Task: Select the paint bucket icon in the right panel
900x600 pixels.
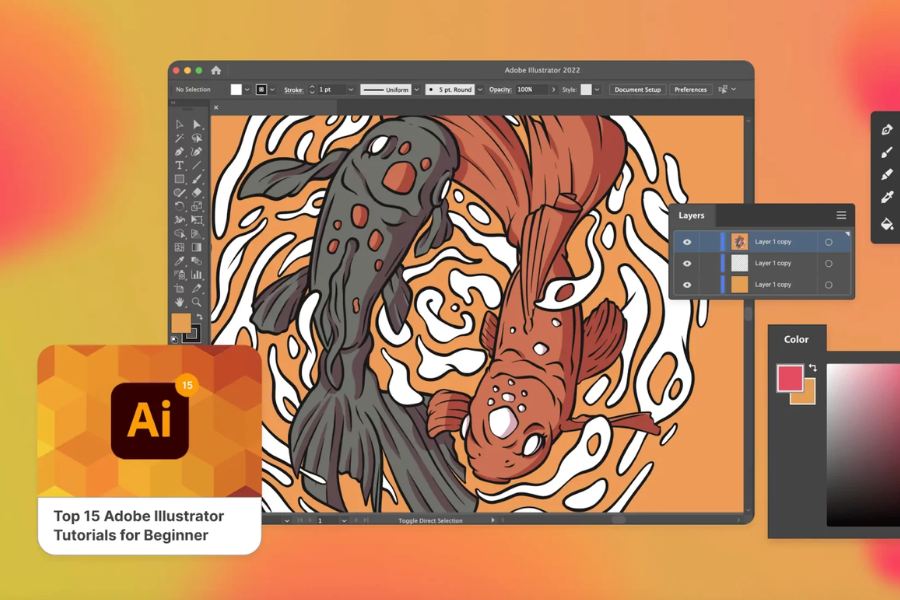Action: pos(886,224)
